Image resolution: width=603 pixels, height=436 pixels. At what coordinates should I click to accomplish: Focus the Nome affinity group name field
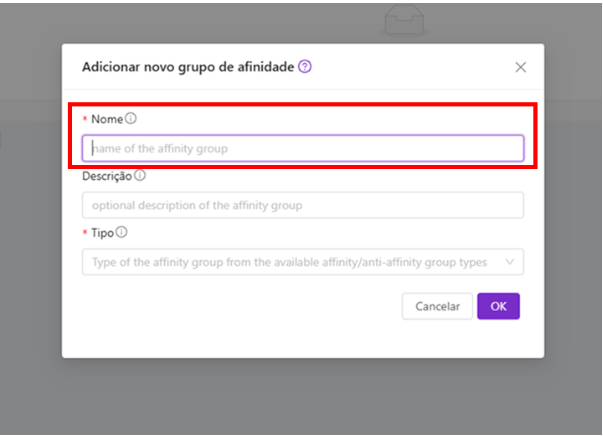pyautogui.click(x=303, y=148)
